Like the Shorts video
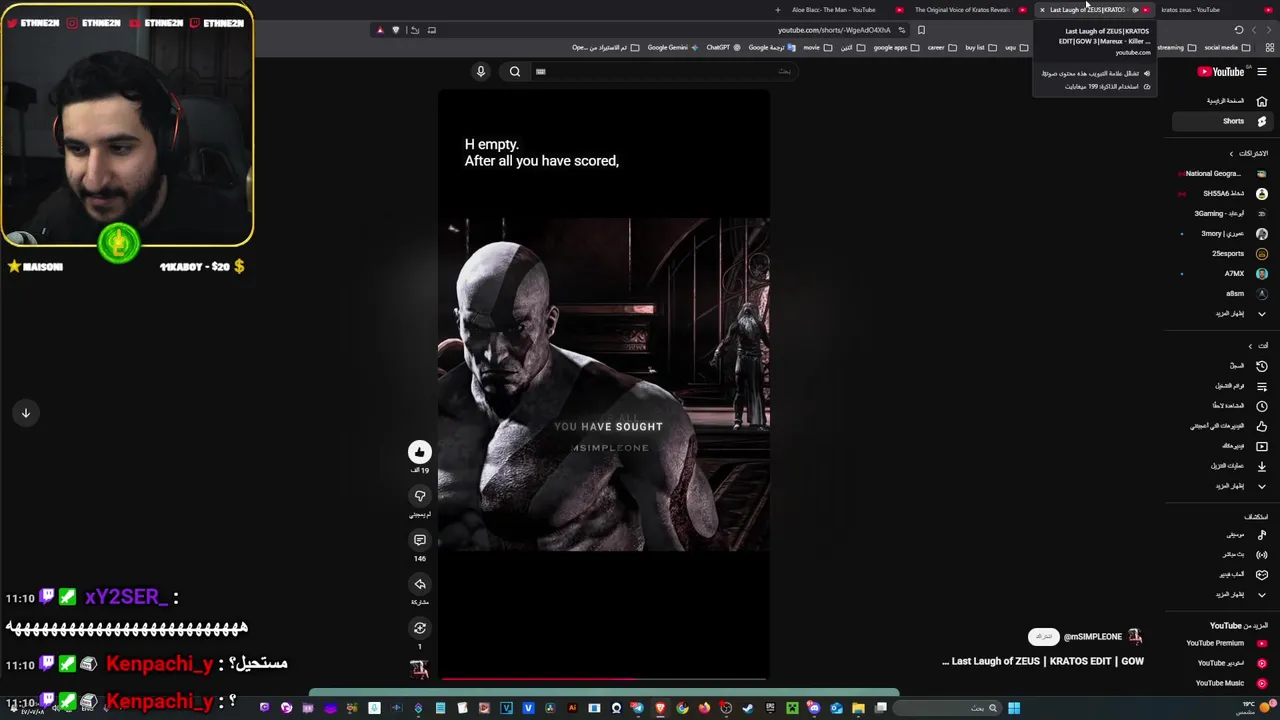The width and height of the screenshot is (1280, 720). (x=420, y=452)
